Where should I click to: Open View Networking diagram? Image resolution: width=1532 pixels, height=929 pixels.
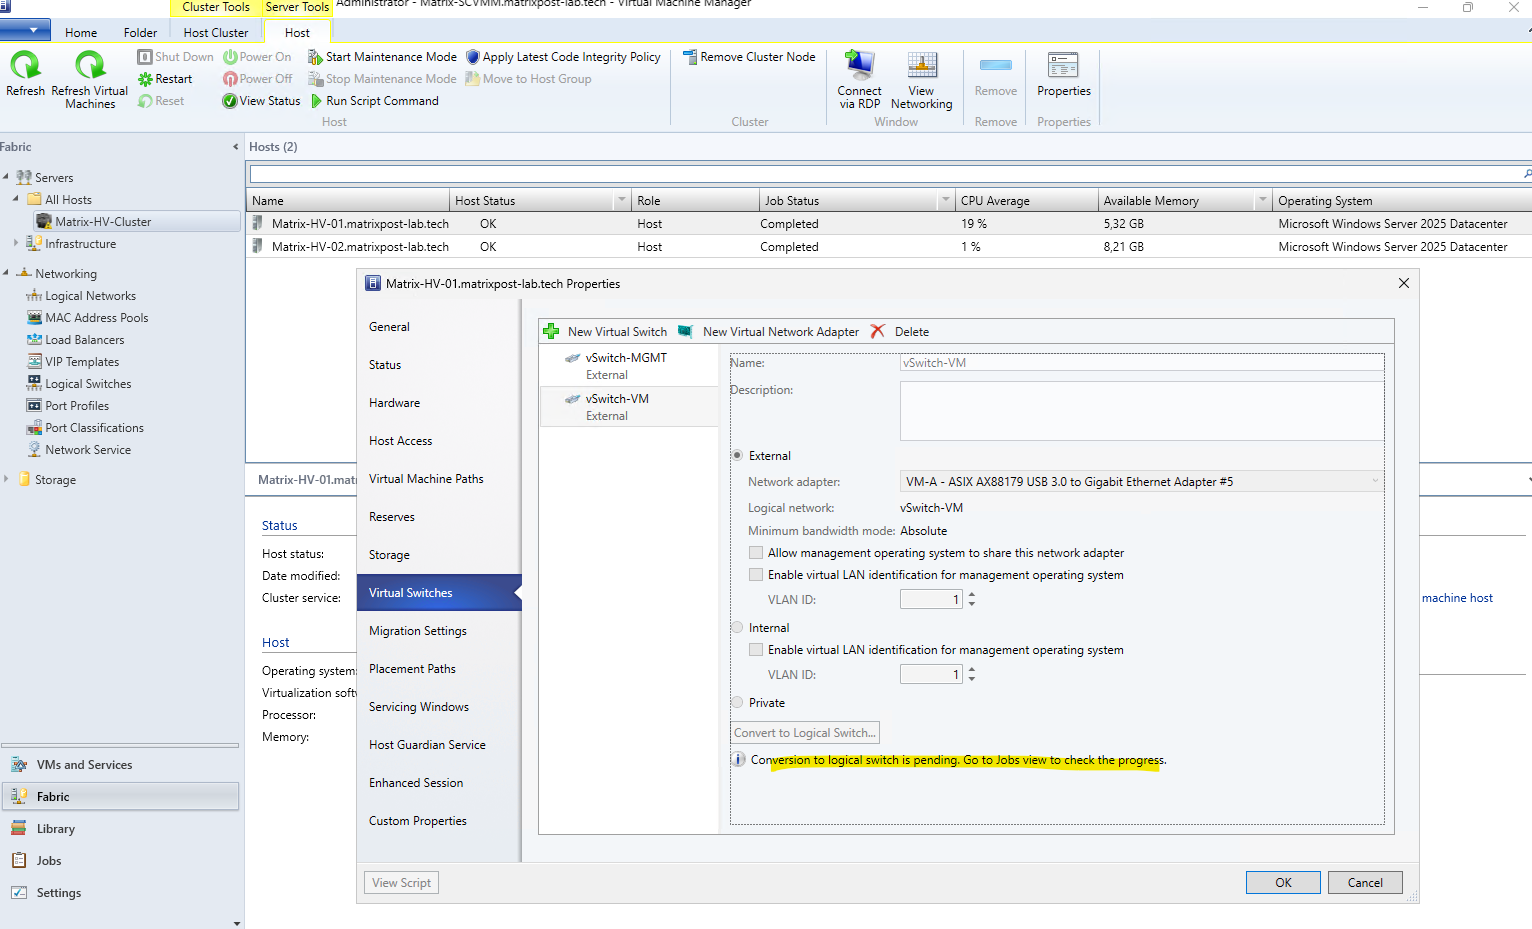tap(921, 79)
